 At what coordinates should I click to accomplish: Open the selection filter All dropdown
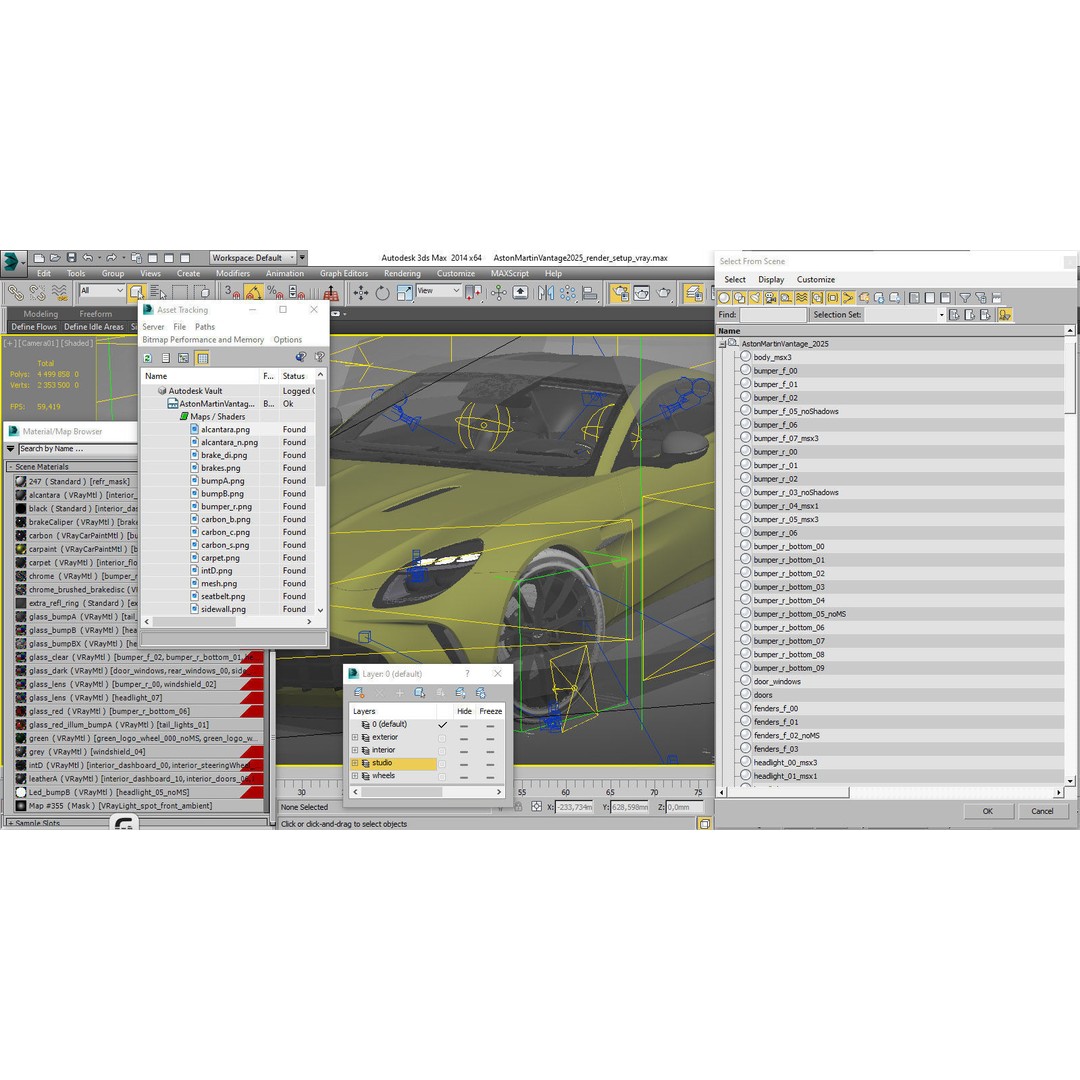[101, 291]
